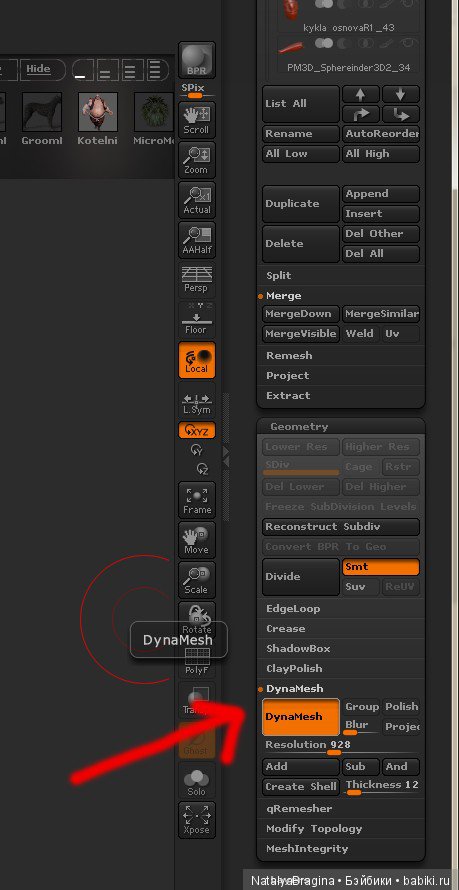Expand the Remesh section
The height and width of the screenshot is (890, 459).
[x=341, y=356]
